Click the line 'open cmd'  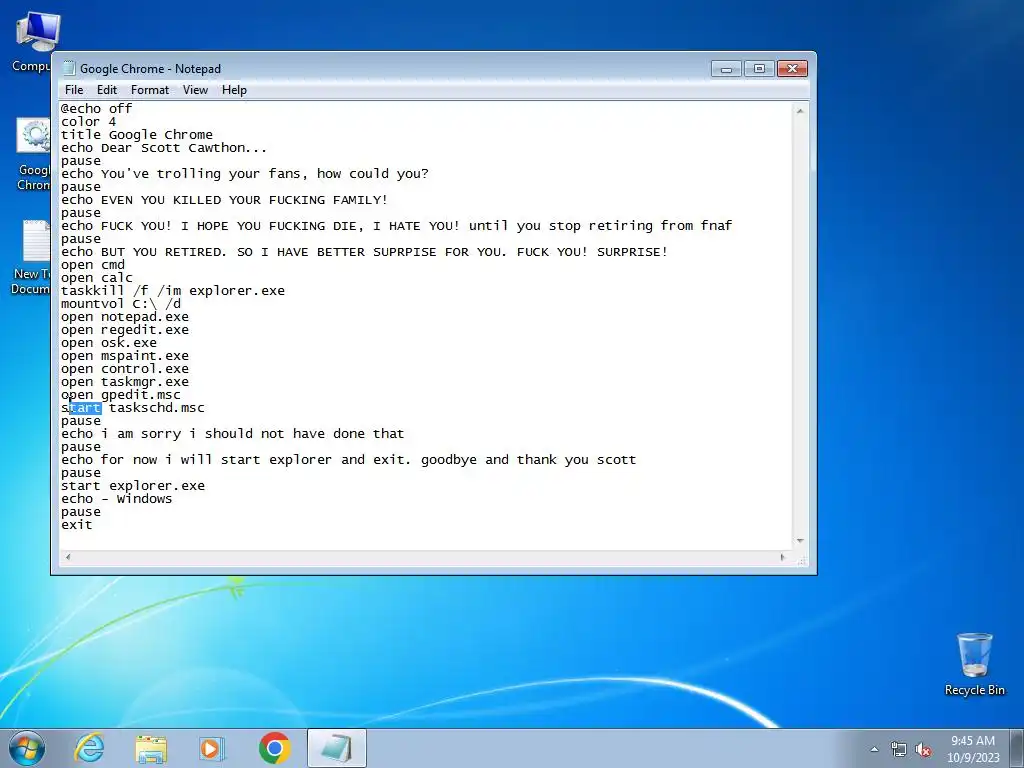tap(93, 264)
